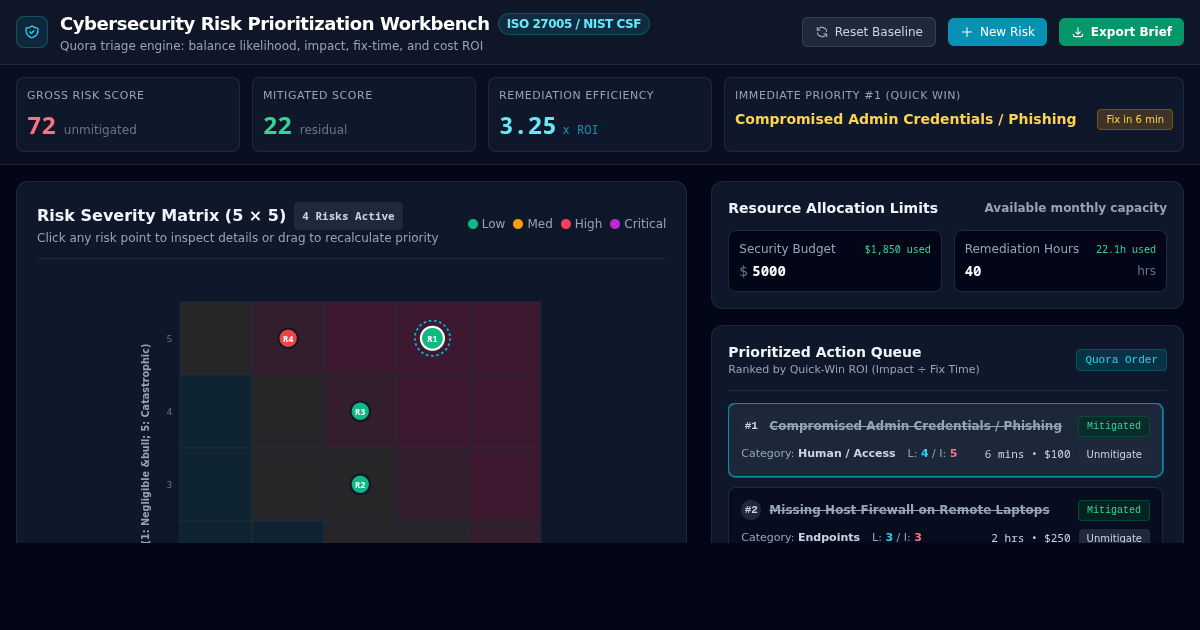
Task: Click the Med legend dot
Action: pos(518,224)
